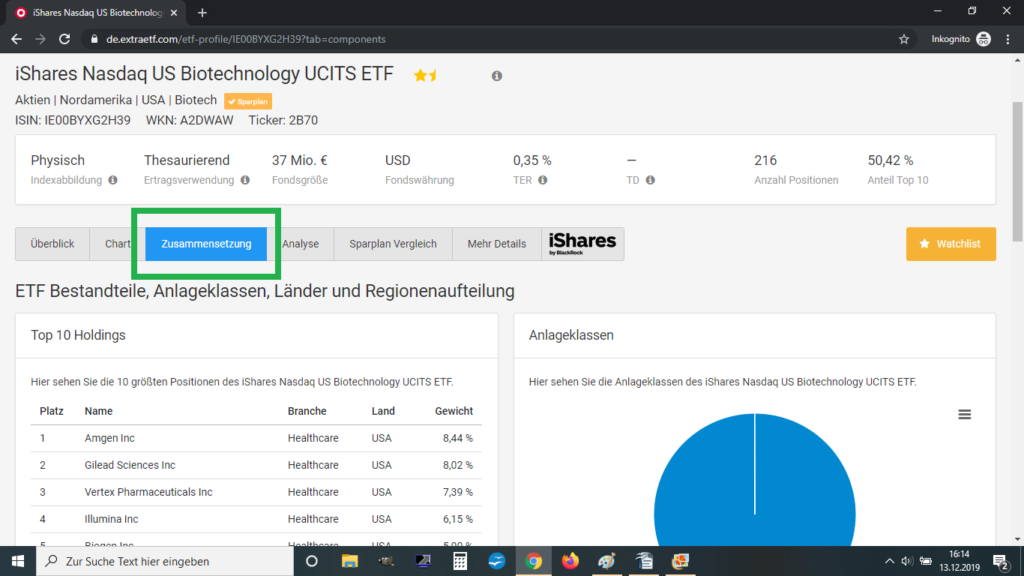Select the Zusammensetzung tab

coord(206,244)
